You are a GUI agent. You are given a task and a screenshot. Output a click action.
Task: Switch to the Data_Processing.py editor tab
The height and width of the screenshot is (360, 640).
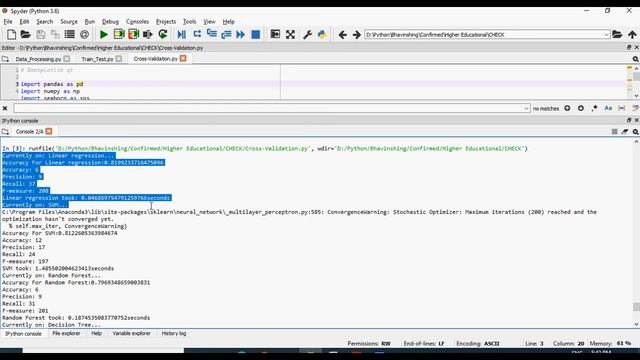click(x=38, y=59)
